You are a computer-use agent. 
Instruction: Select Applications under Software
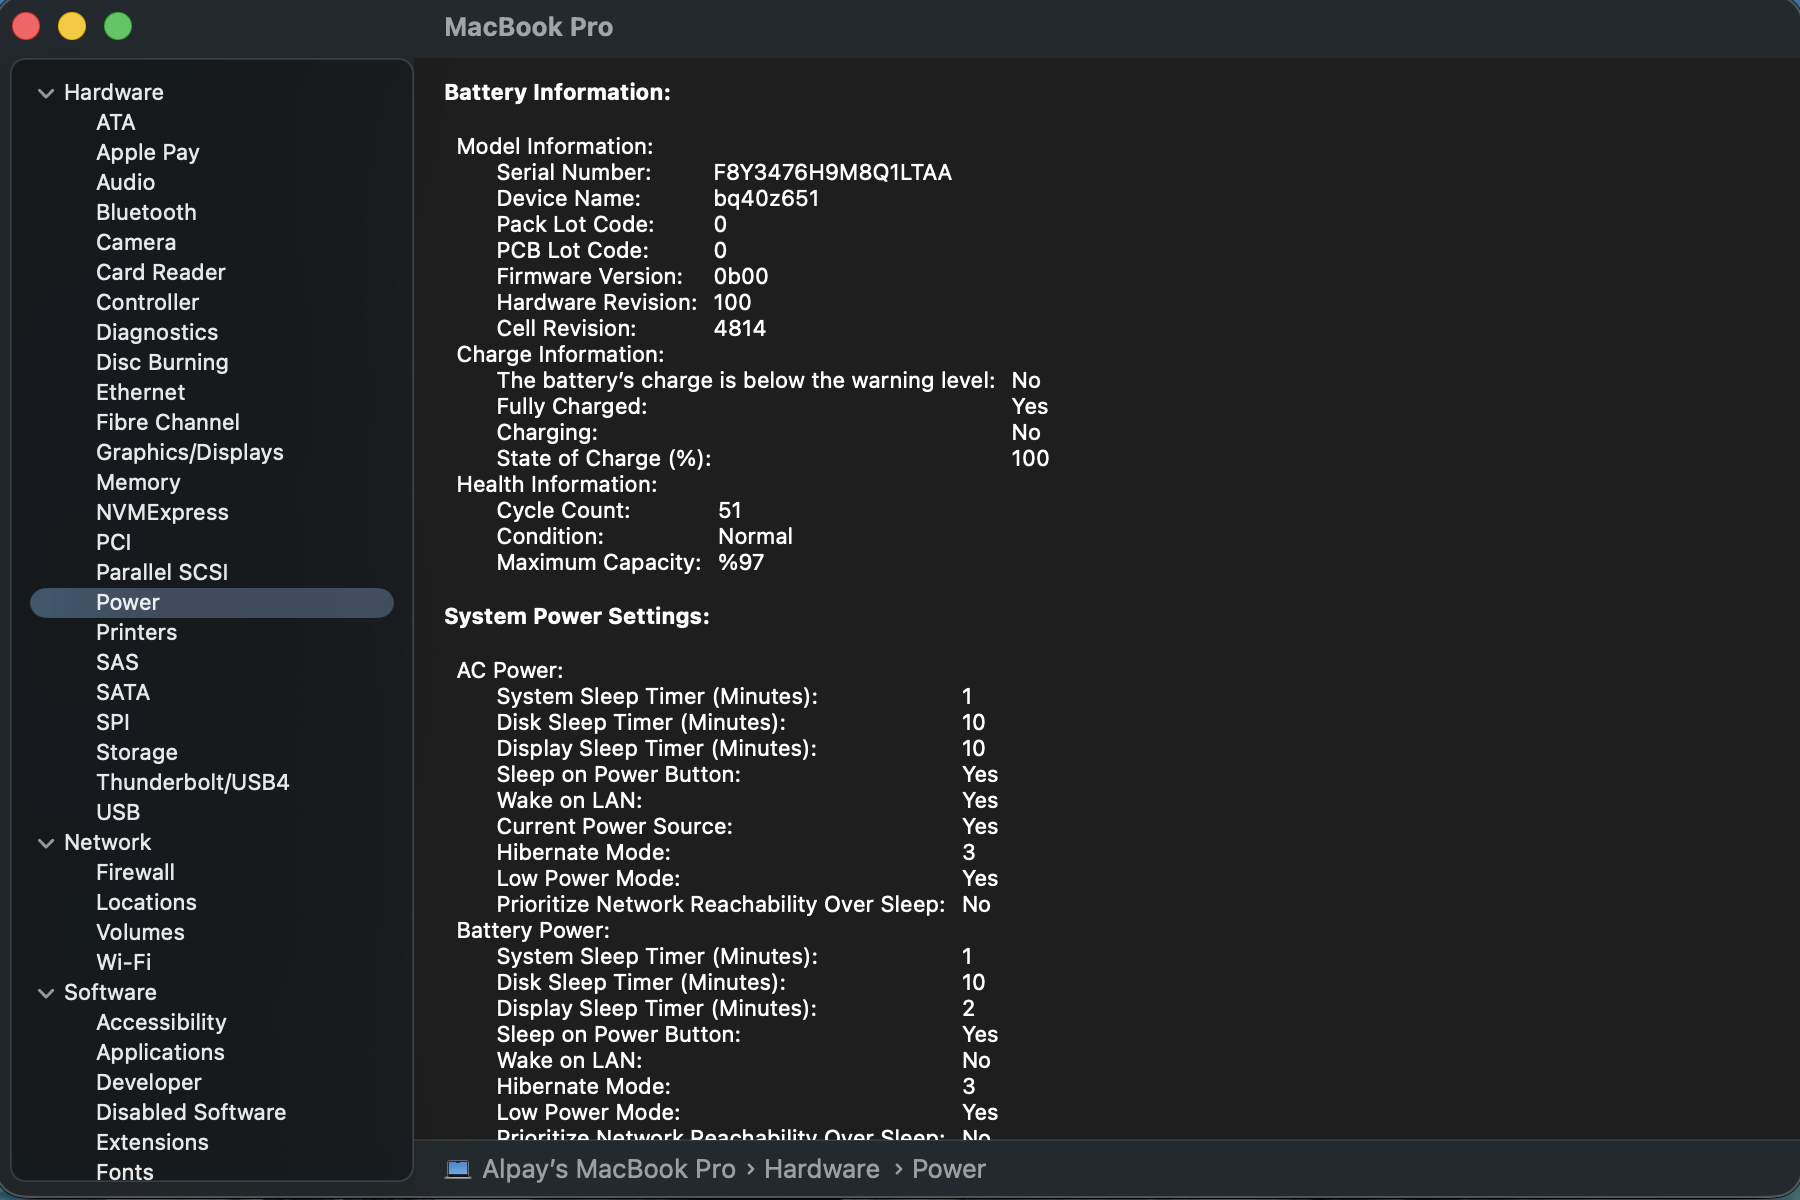(160, 1052)
